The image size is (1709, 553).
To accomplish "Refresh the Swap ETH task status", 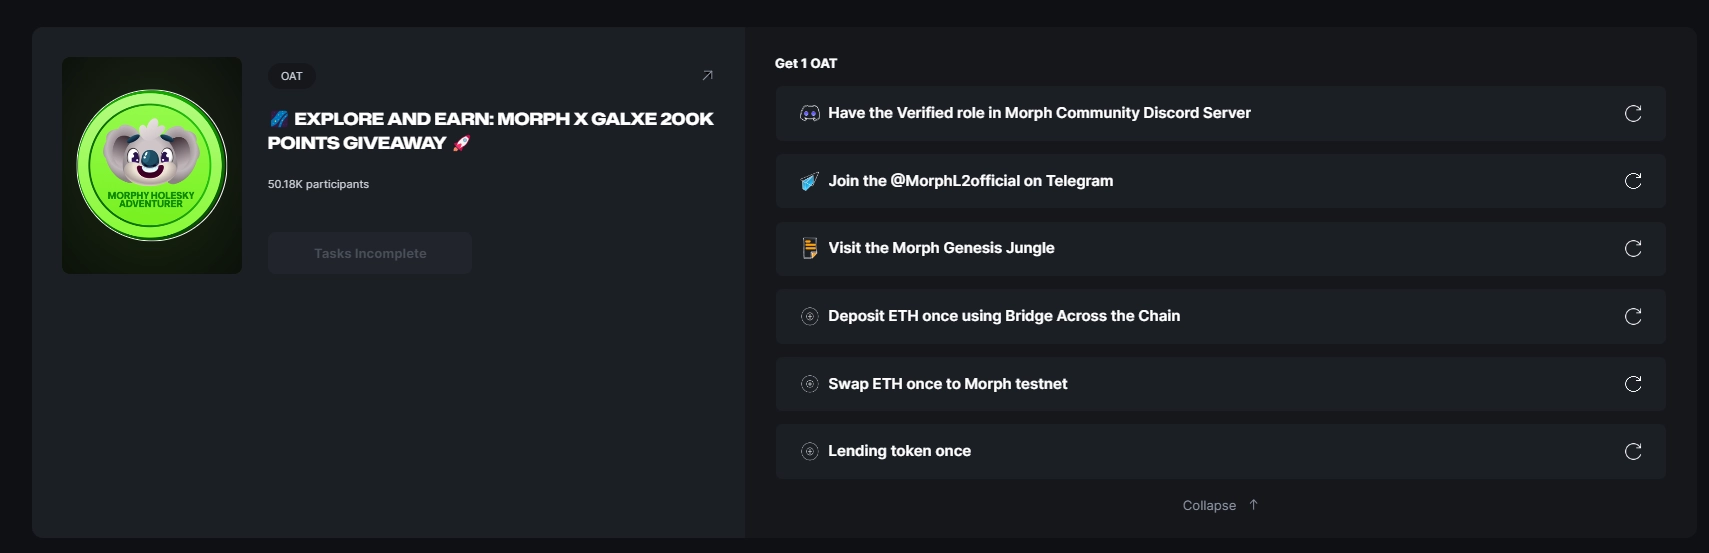I will (x=1633, y=384).
